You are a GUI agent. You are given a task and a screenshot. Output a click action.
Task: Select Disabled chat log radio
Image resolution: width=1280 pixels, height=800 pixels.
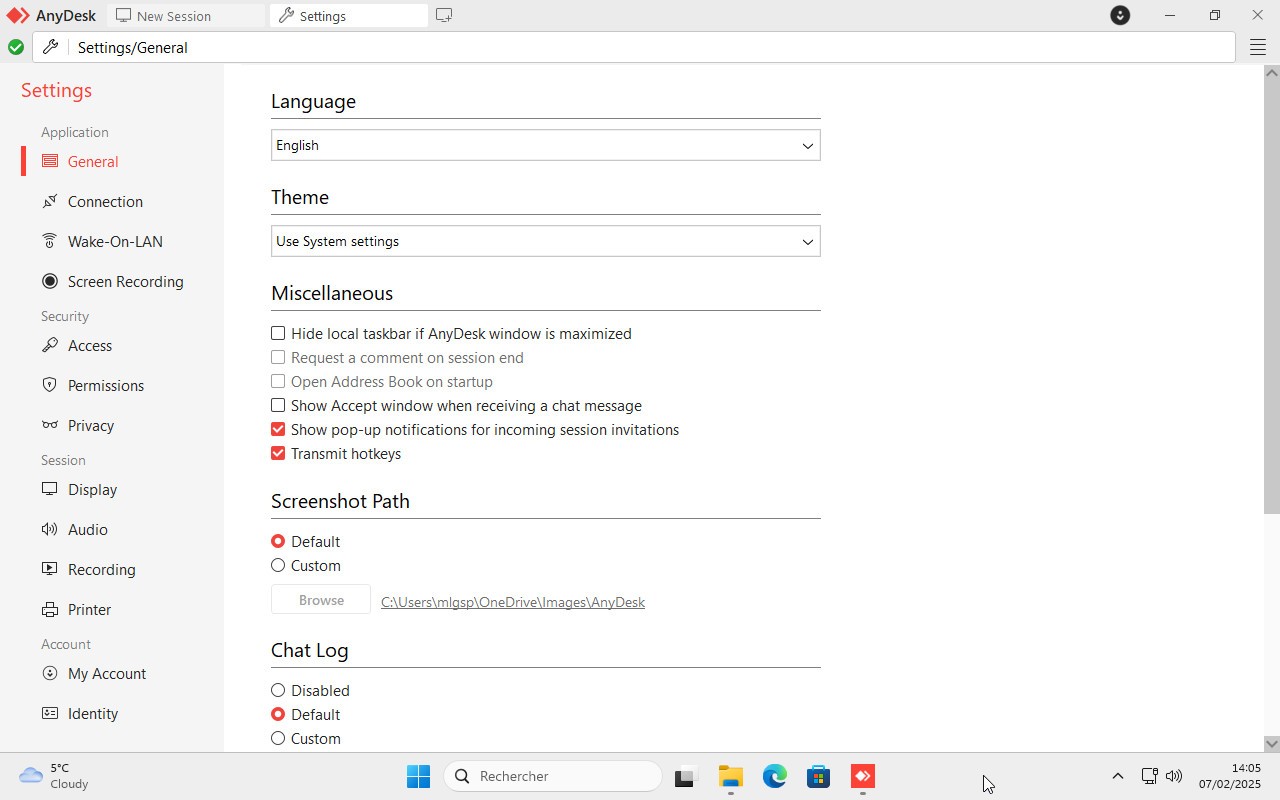coord(278,690)
